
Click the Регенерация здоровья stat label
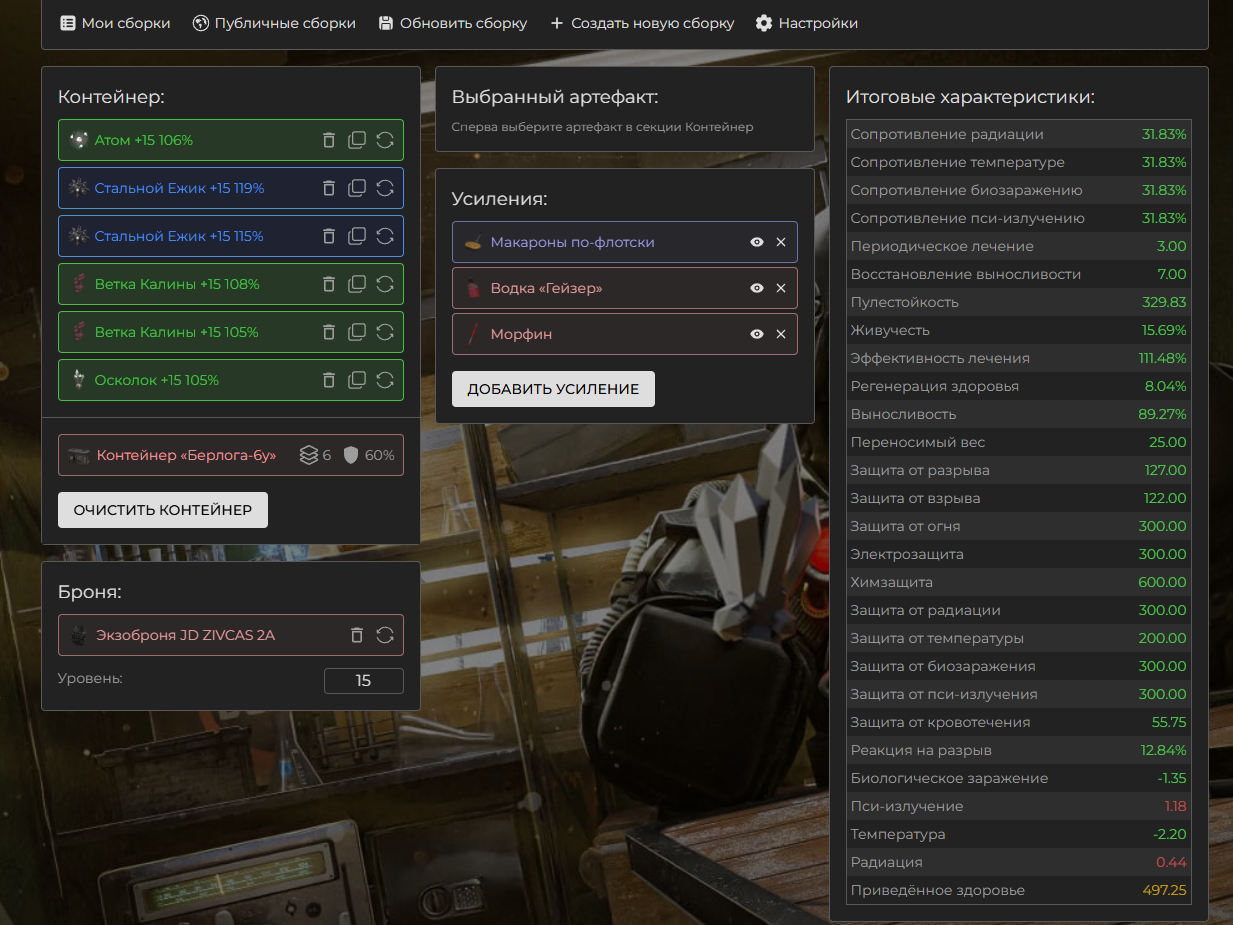[x=935, y=386]
